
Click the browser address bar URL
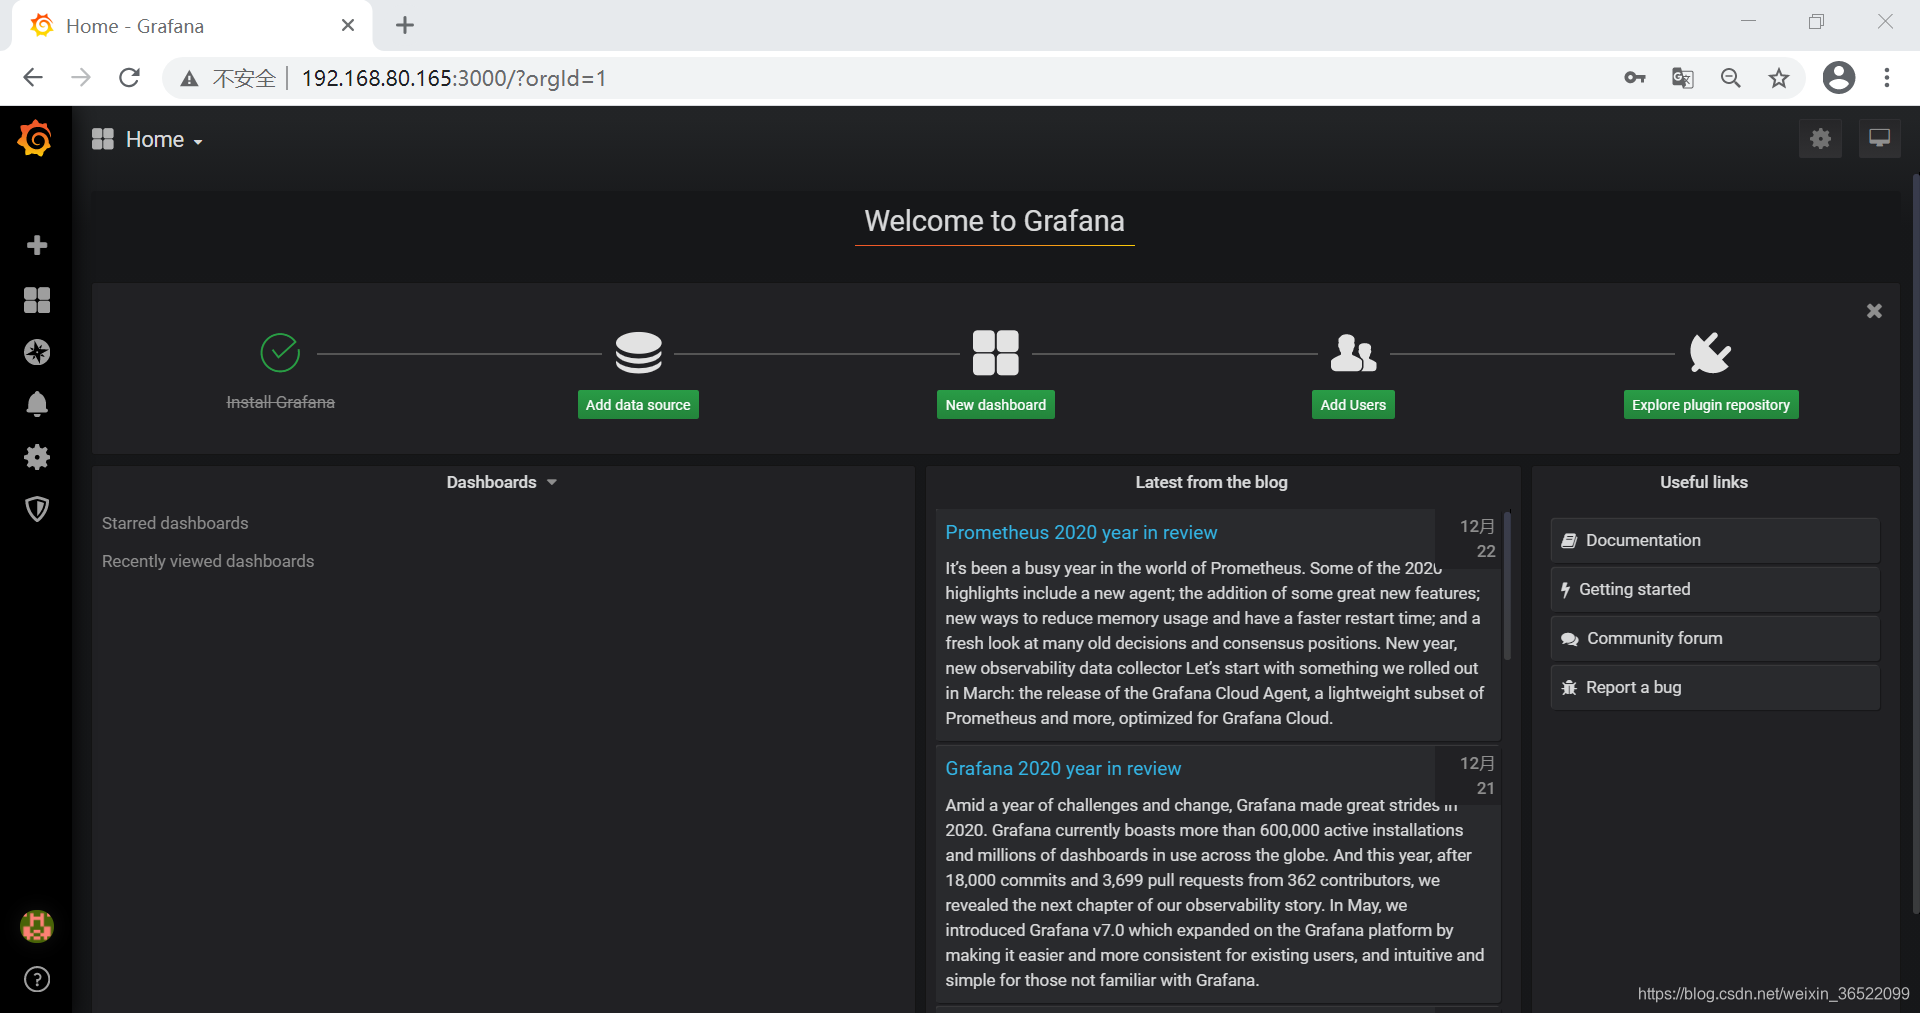(454, 78)
